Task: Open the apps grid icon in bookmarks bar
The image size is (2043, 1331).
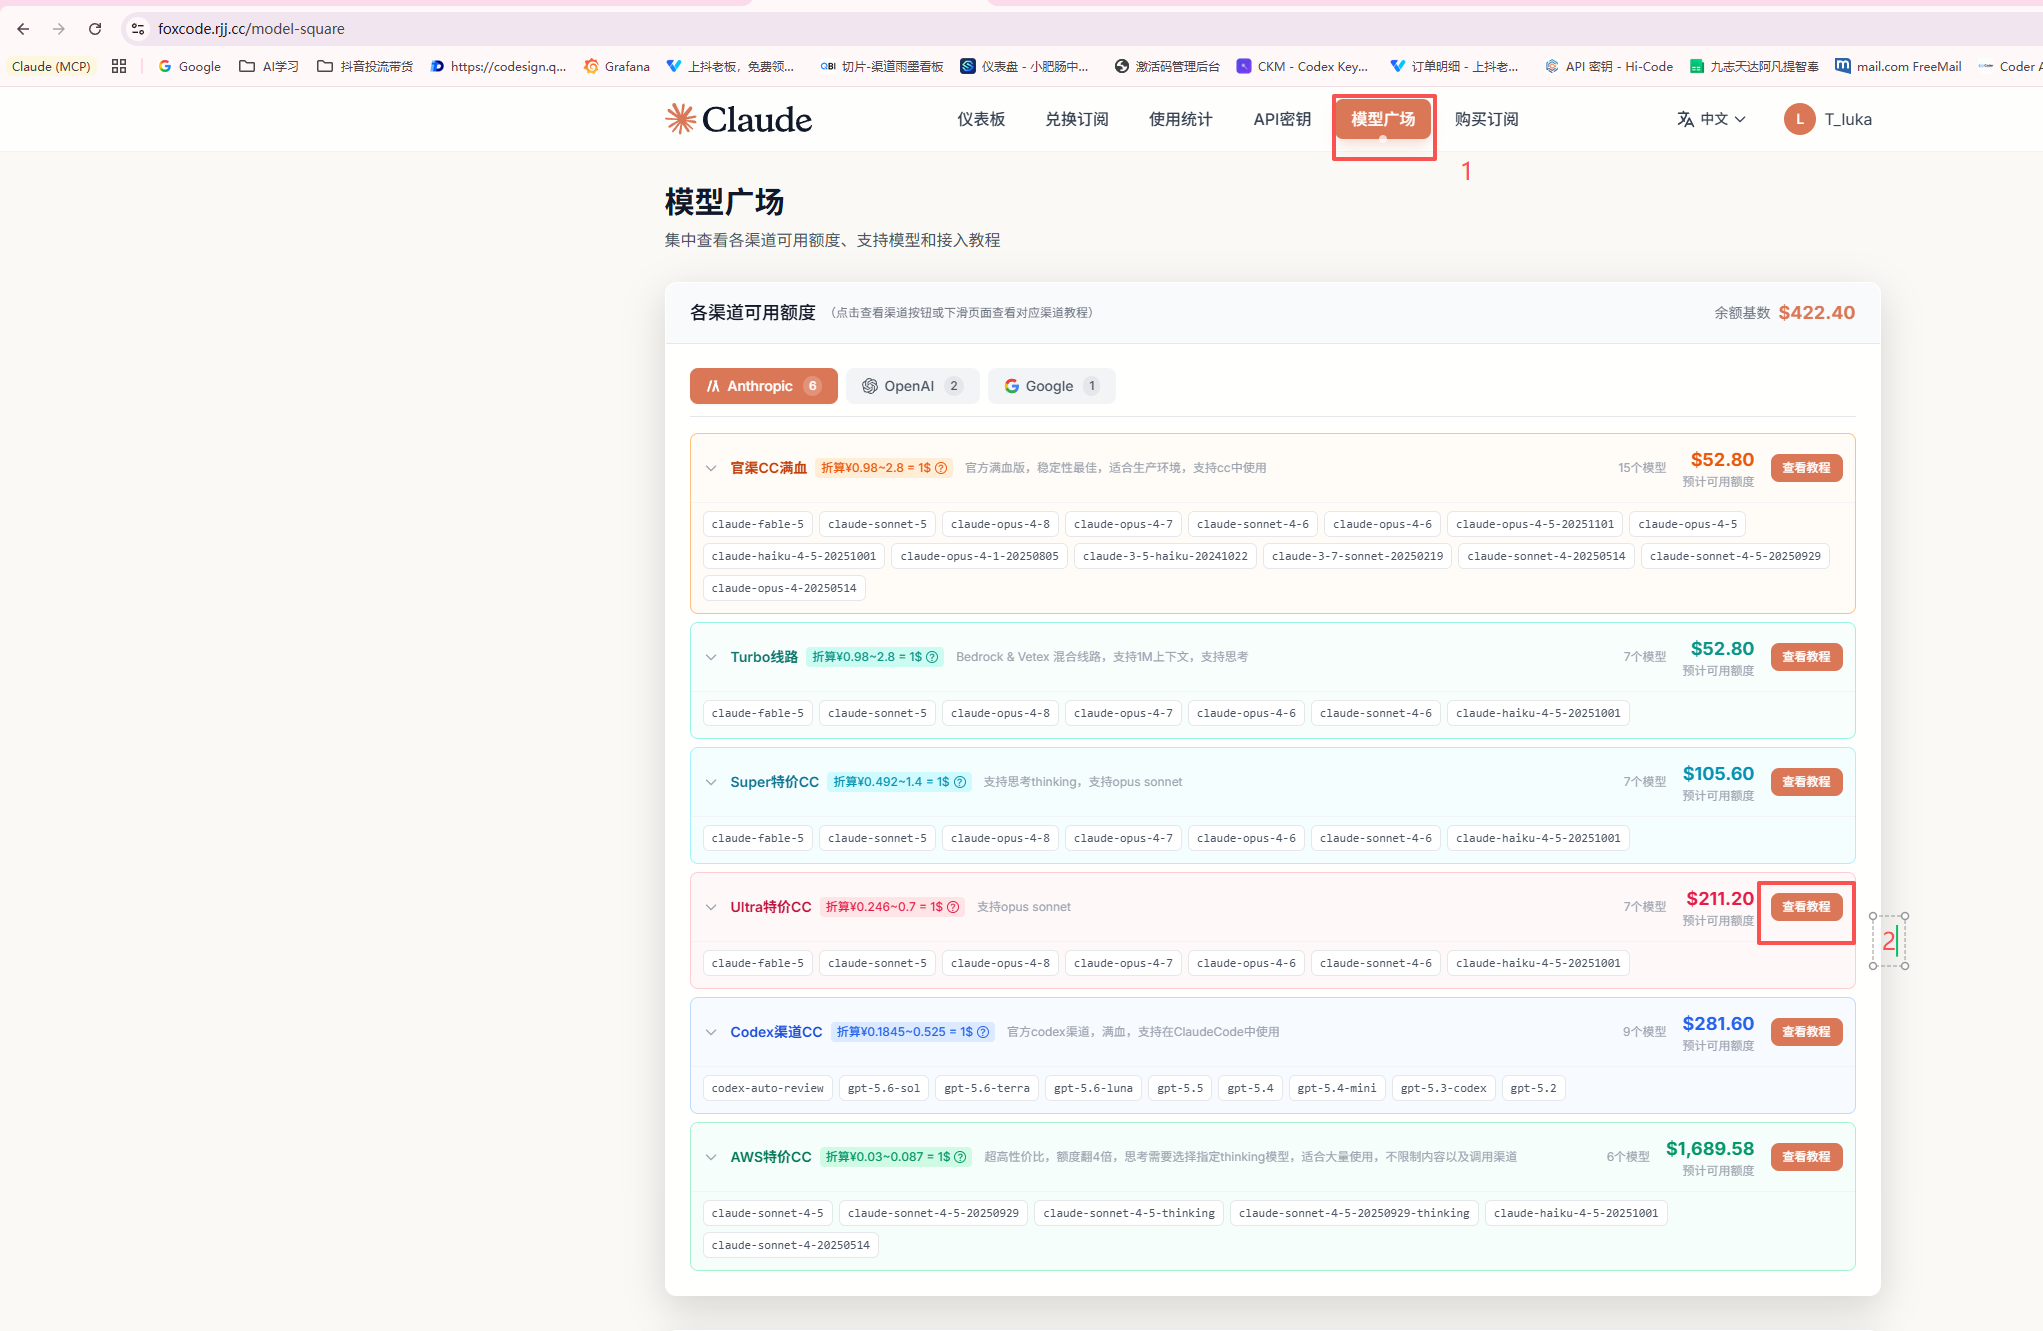Action: [119, 66]
